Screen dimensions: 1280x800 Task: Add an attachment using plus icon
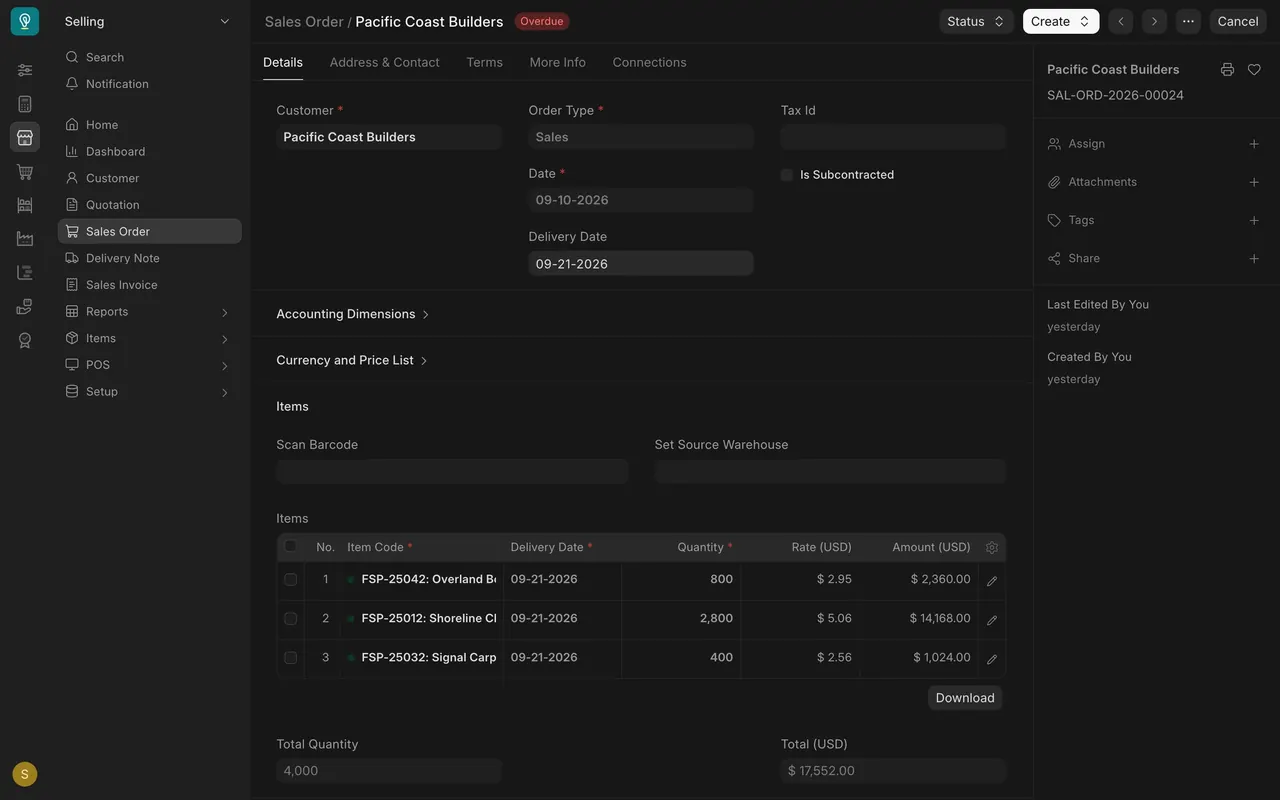pyautogui.click(x=1254, y=182)
